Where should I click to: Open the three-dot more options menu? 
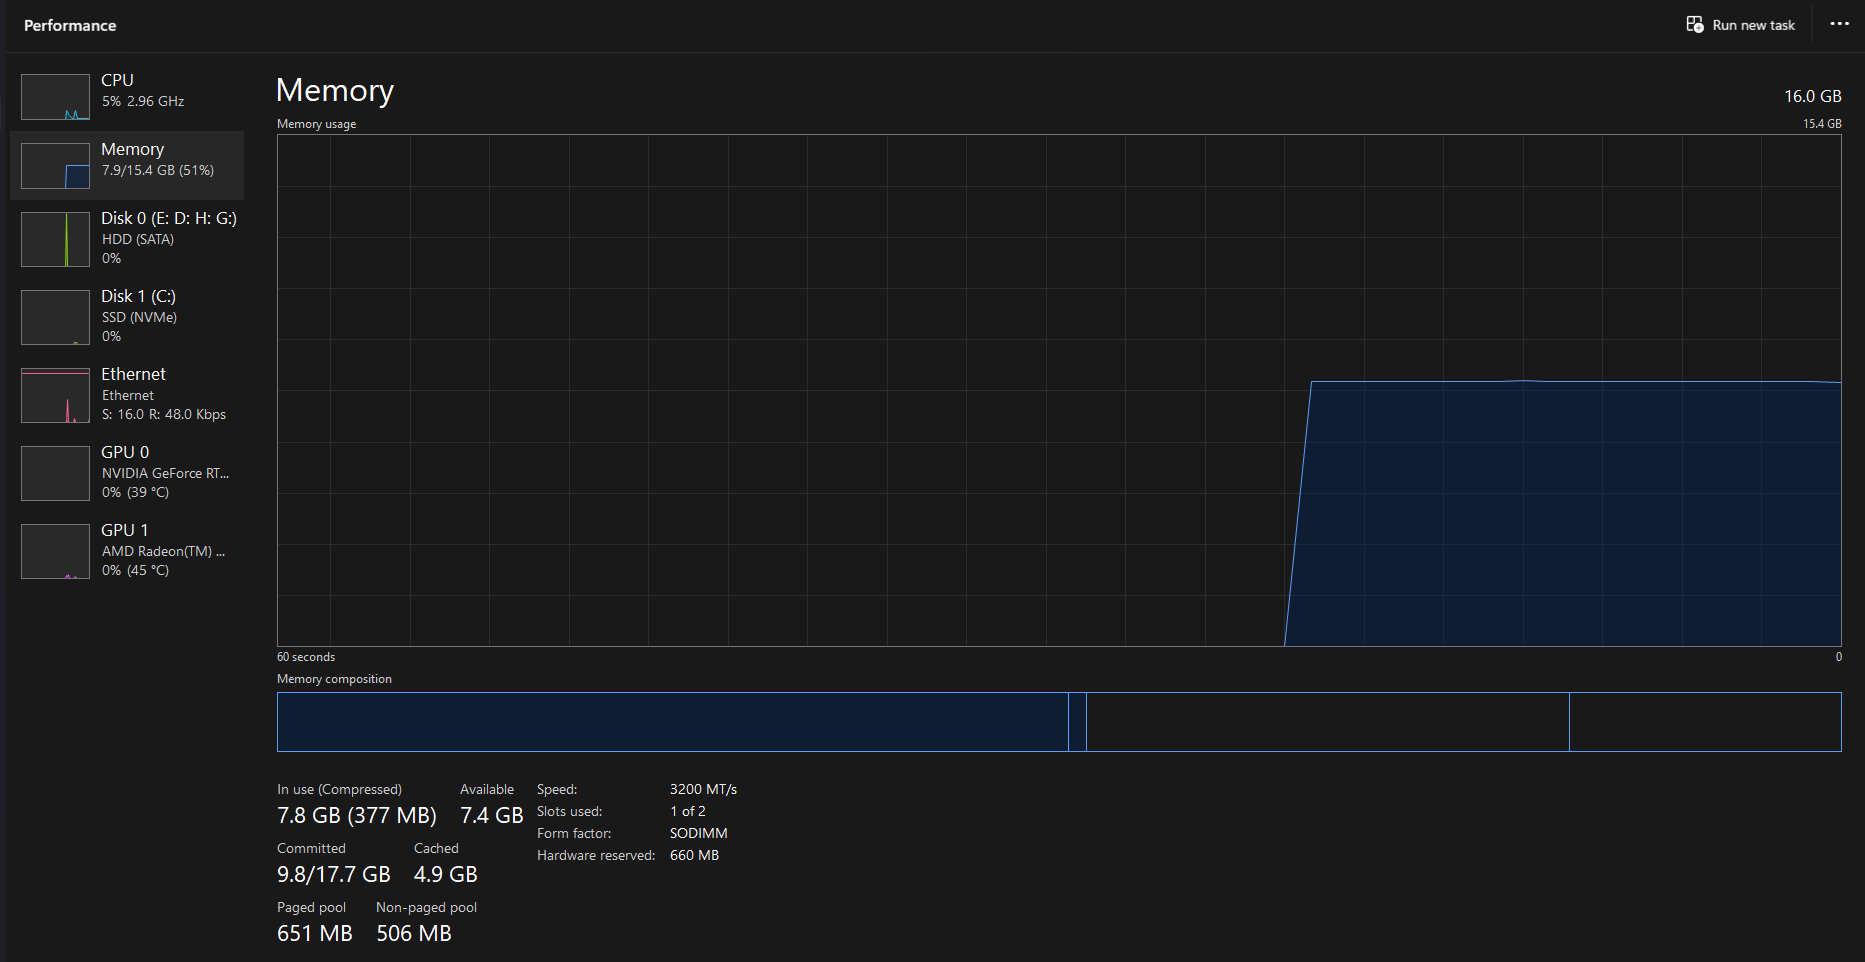tap(1839, 25)
